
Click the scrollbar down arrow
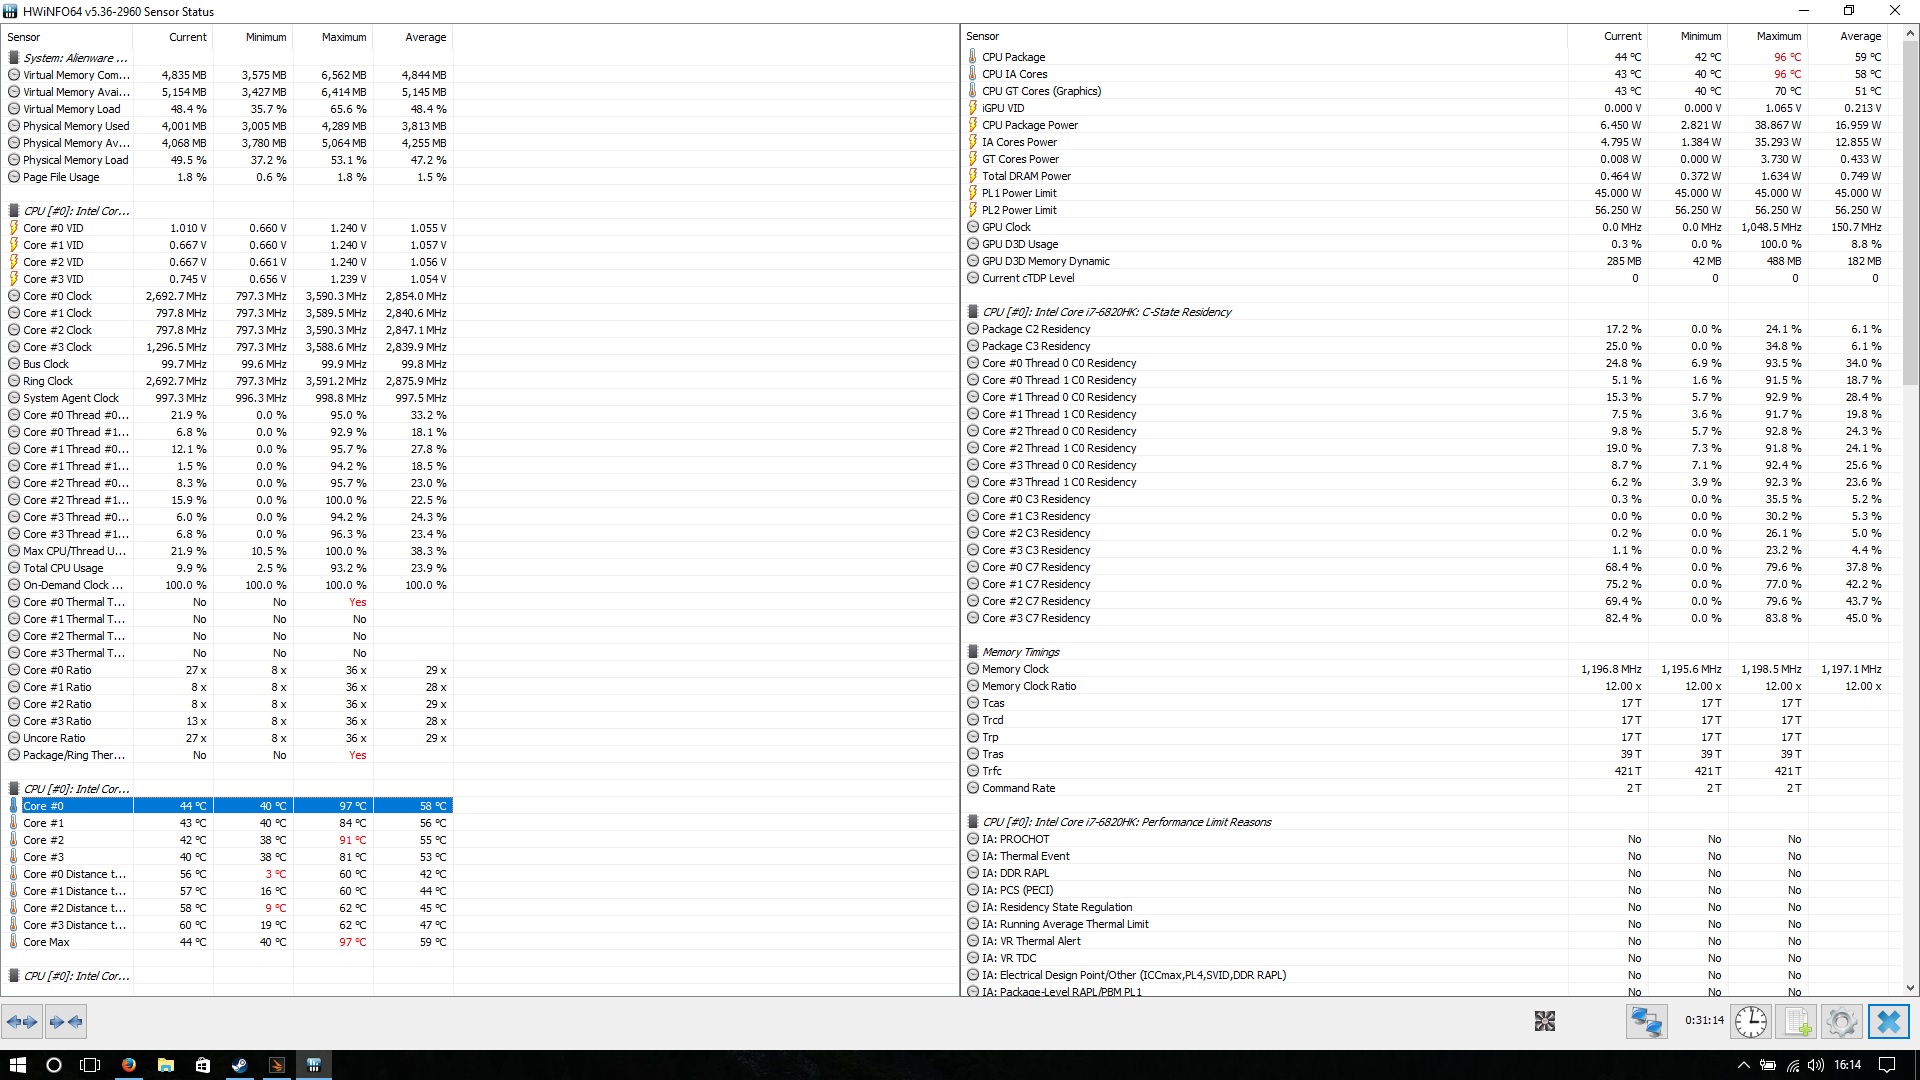[1910, 988]
